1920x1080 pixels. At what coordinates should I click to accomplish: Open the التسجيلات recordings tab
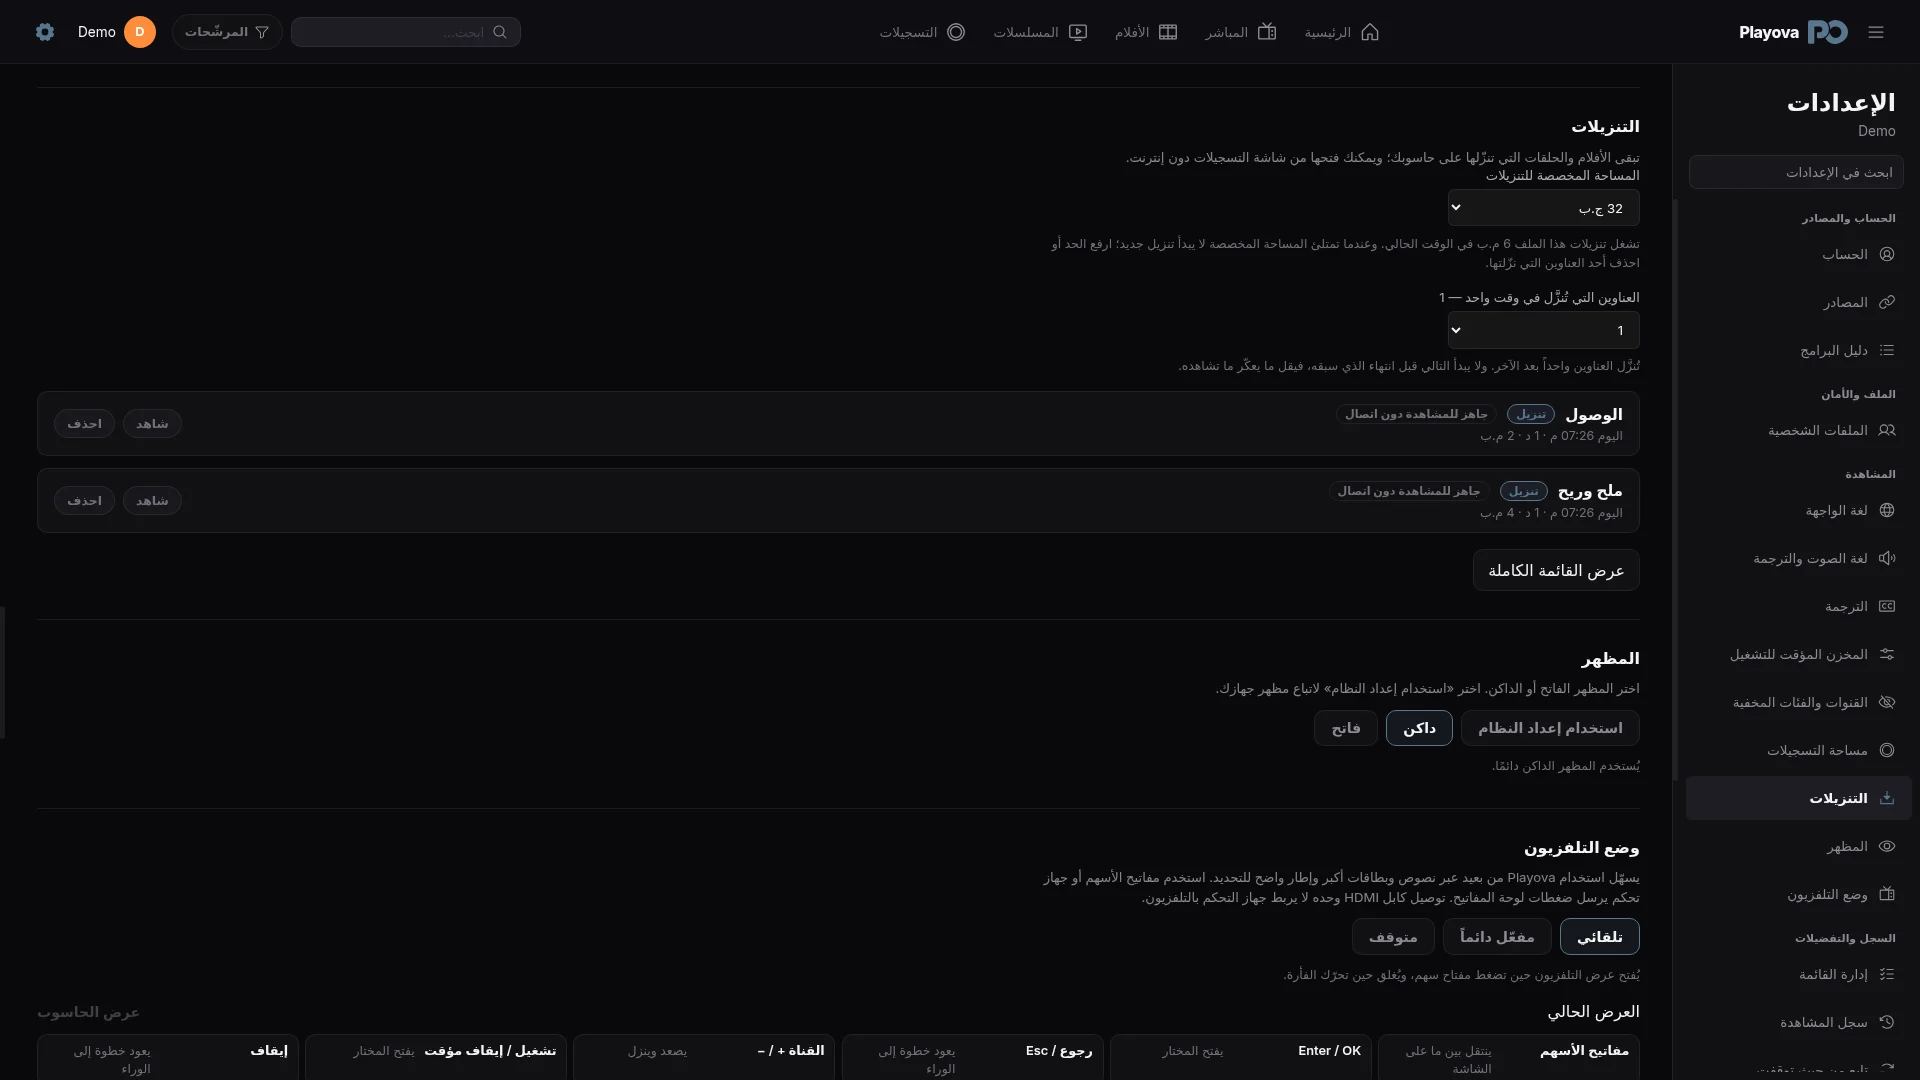coord(922,32)
